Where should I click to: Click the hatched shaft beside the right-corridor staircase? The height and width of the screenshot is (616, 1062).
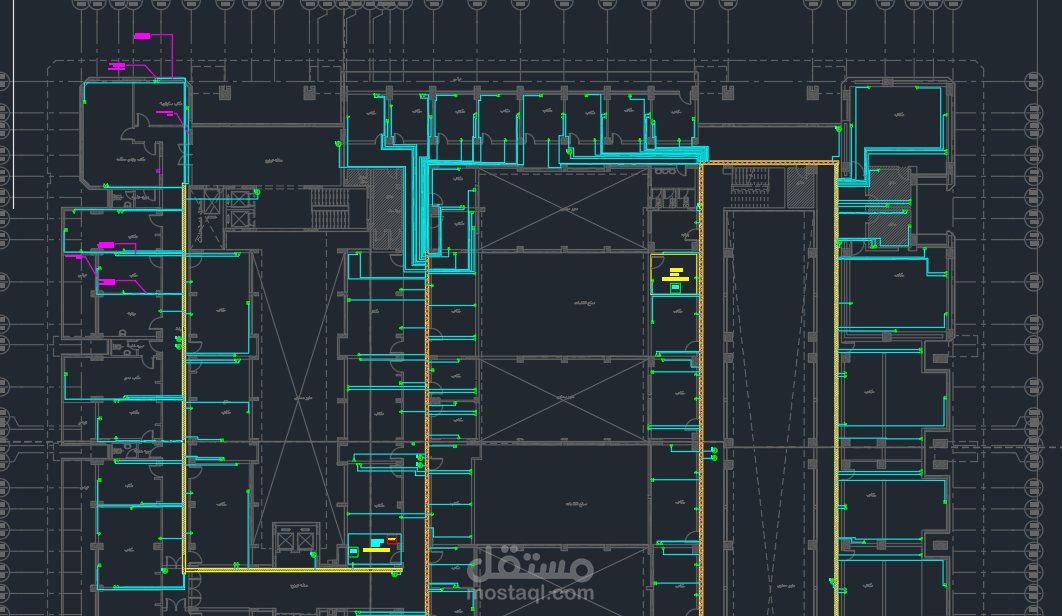801,187
